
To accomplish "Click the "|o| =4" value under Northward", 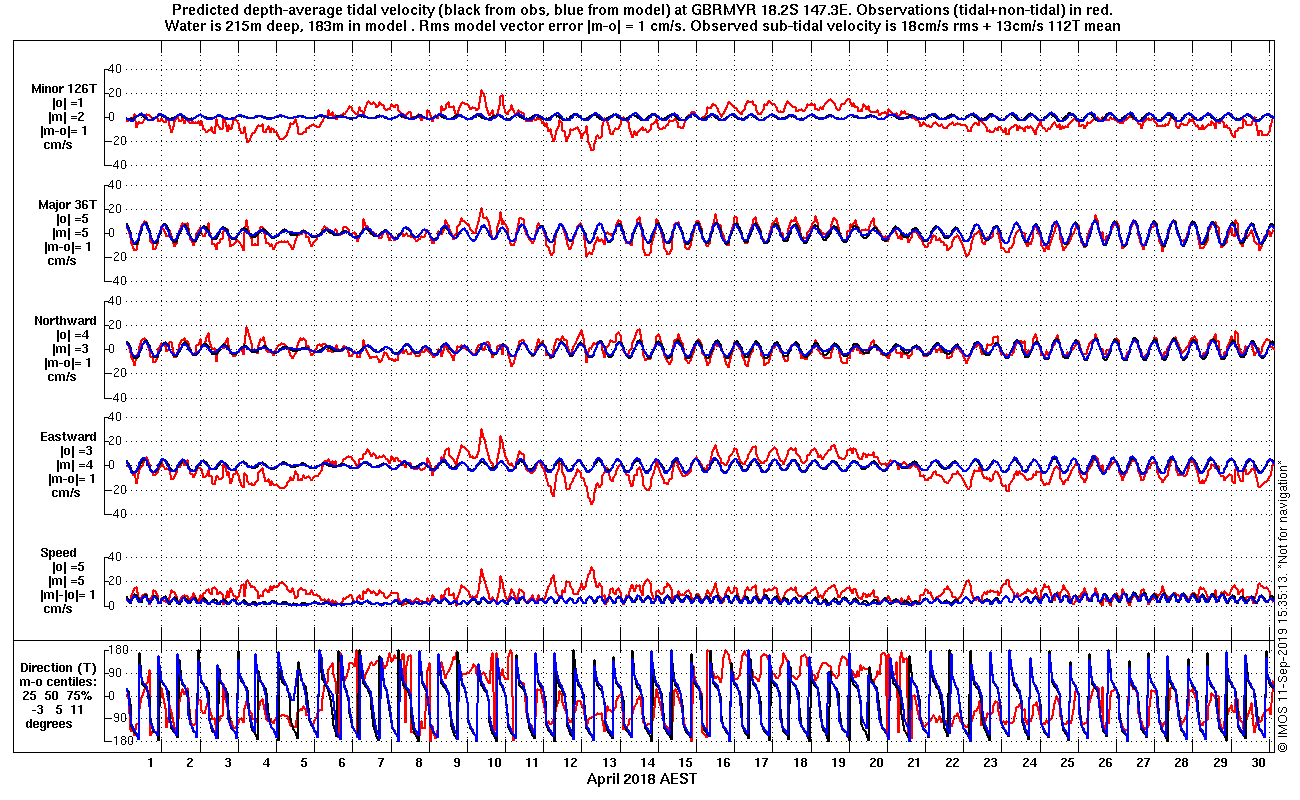I will tap(75, 335).
